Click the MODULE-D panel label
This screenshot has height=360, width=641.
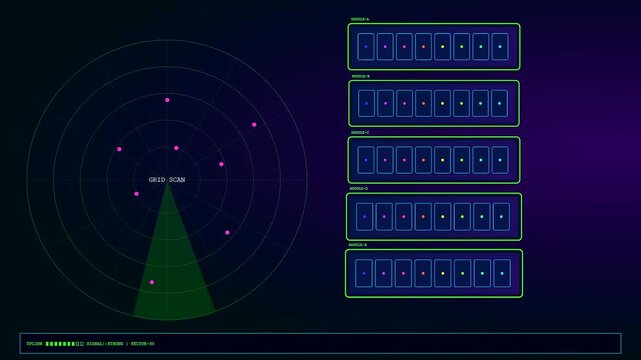coord(359,189)
